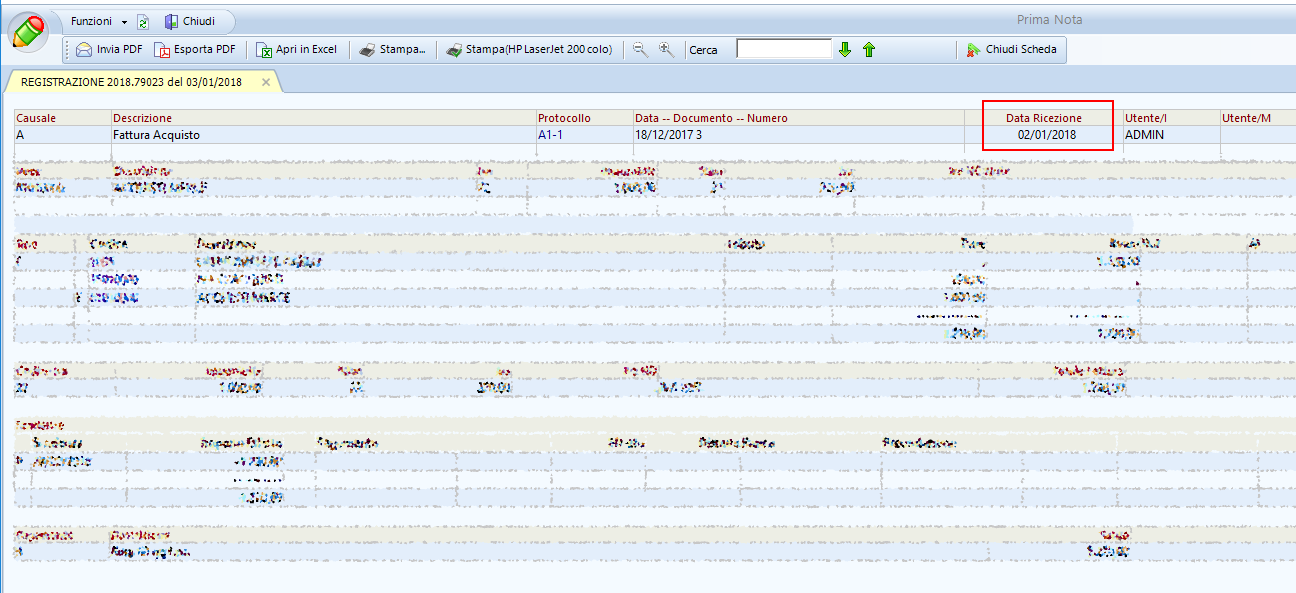Click the refresh document icon
The height and width of the screenshot is (593, 1296).
click(142, 22)
